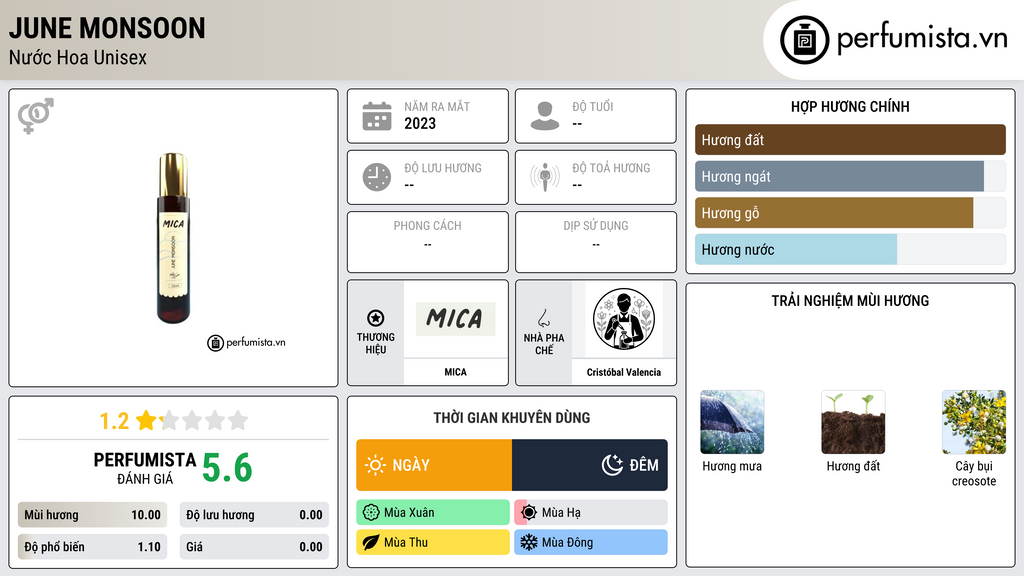Image resolution: width=1024 pixels, height=576 pixels.
Task: Select the Ngày orange time block
Action: pos(434,465)
